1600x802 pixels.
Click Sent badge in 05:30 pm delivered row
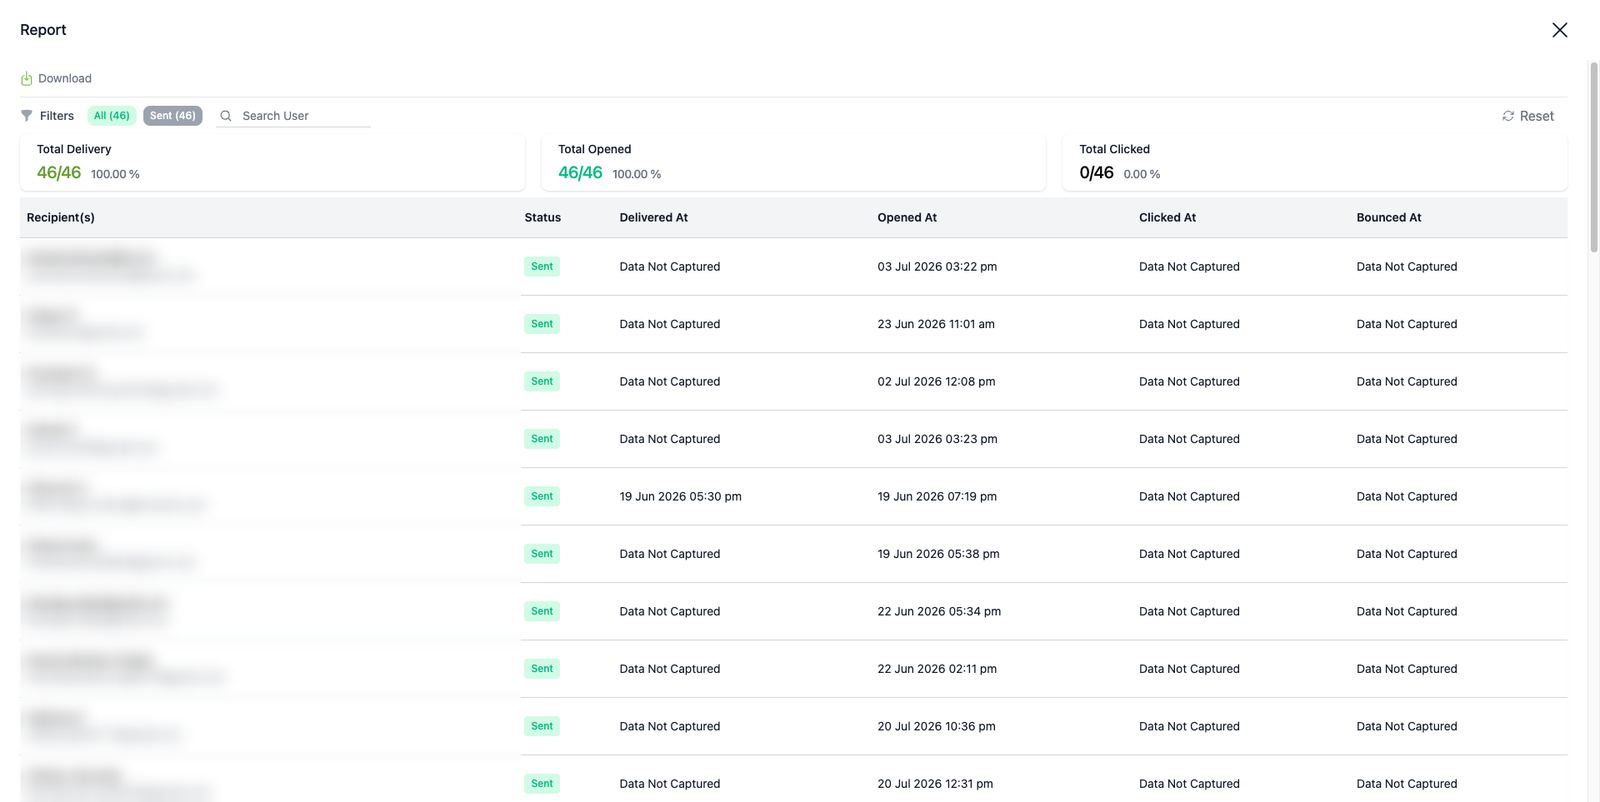[542, 497]
